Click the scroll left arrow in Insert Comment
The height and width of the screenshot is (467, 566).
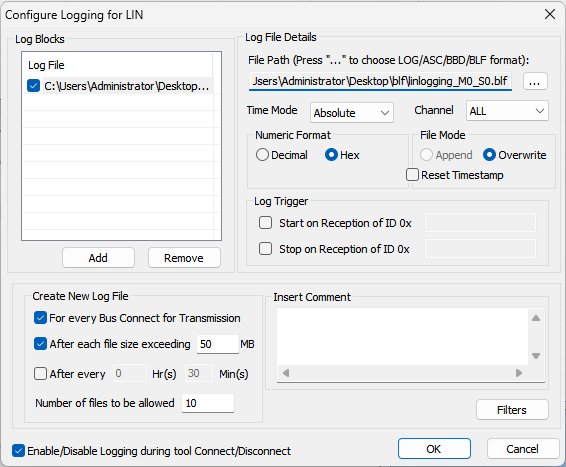point(286,373)
